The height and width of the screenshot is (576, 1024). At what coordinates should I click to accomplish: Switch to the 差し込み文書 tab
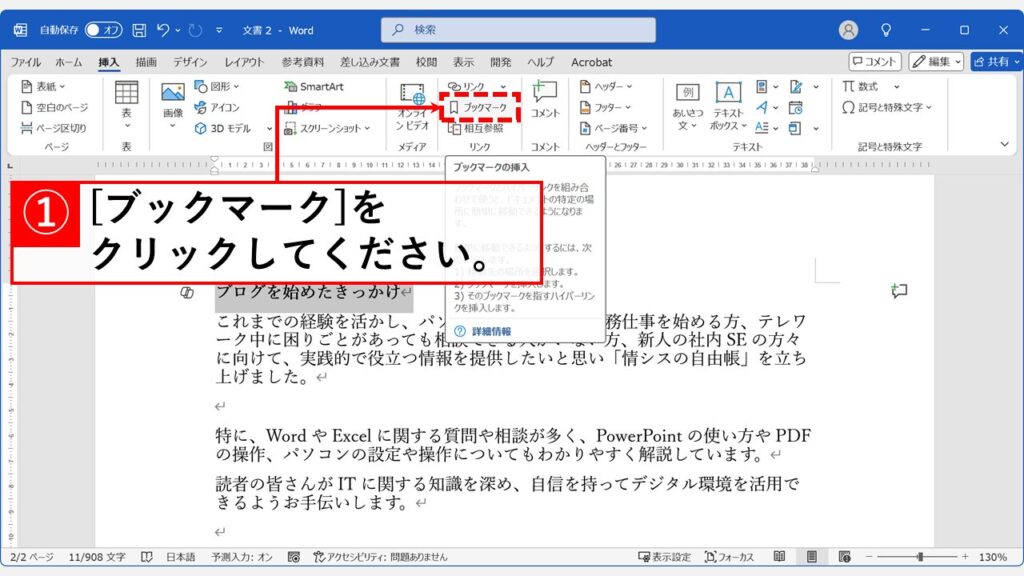pos(370,62)
